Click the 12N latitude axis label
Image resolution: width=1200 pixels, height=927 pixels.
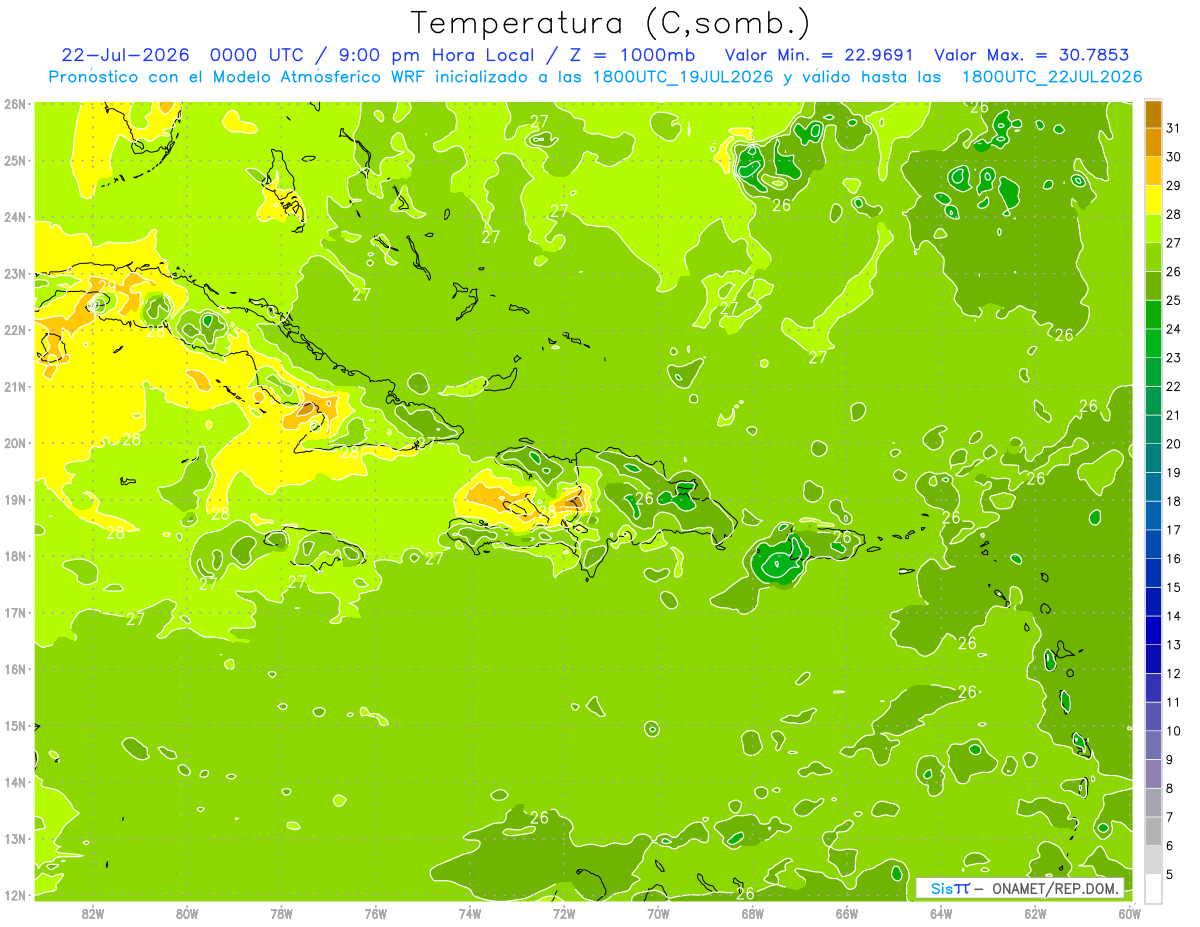[x=15, y=895]
